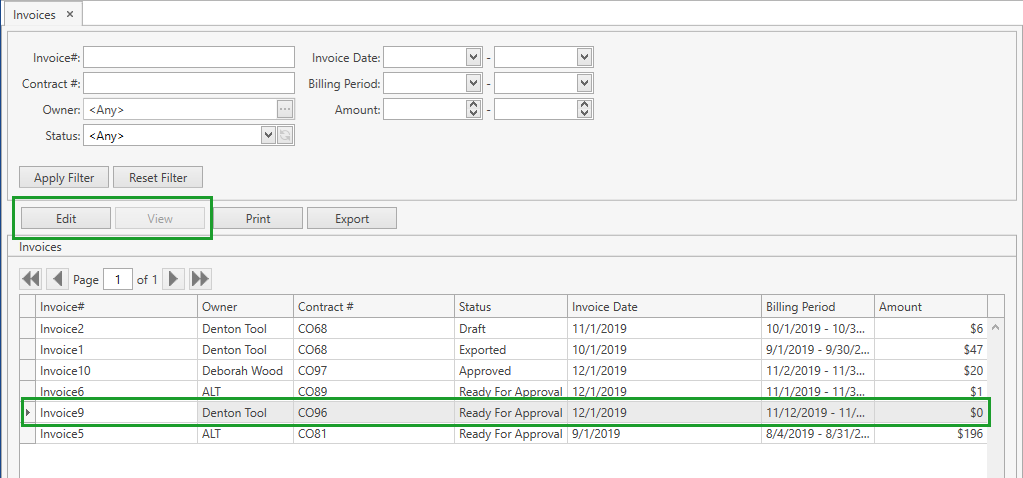The image size is (1023, 478).
Task: Adjust Amount minimum value spinner
Action: [x=473, y=109]
